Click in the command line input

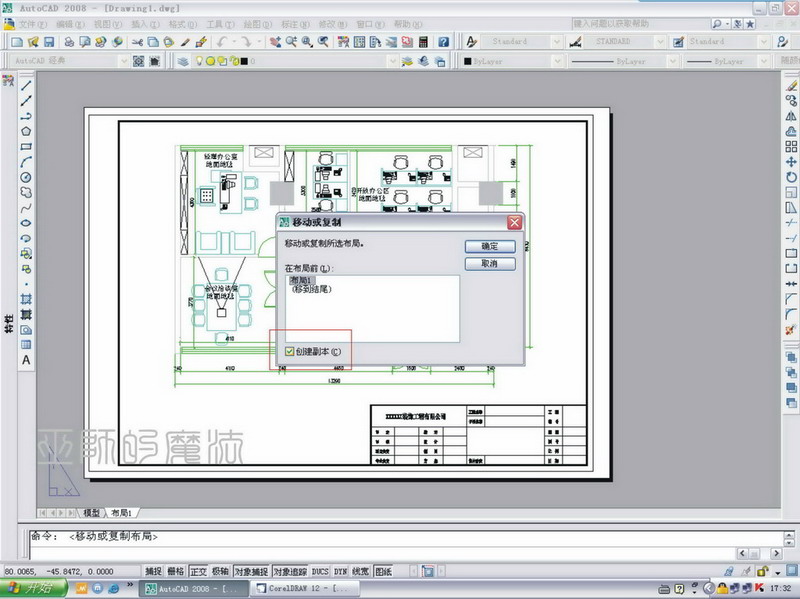(382, 553)
